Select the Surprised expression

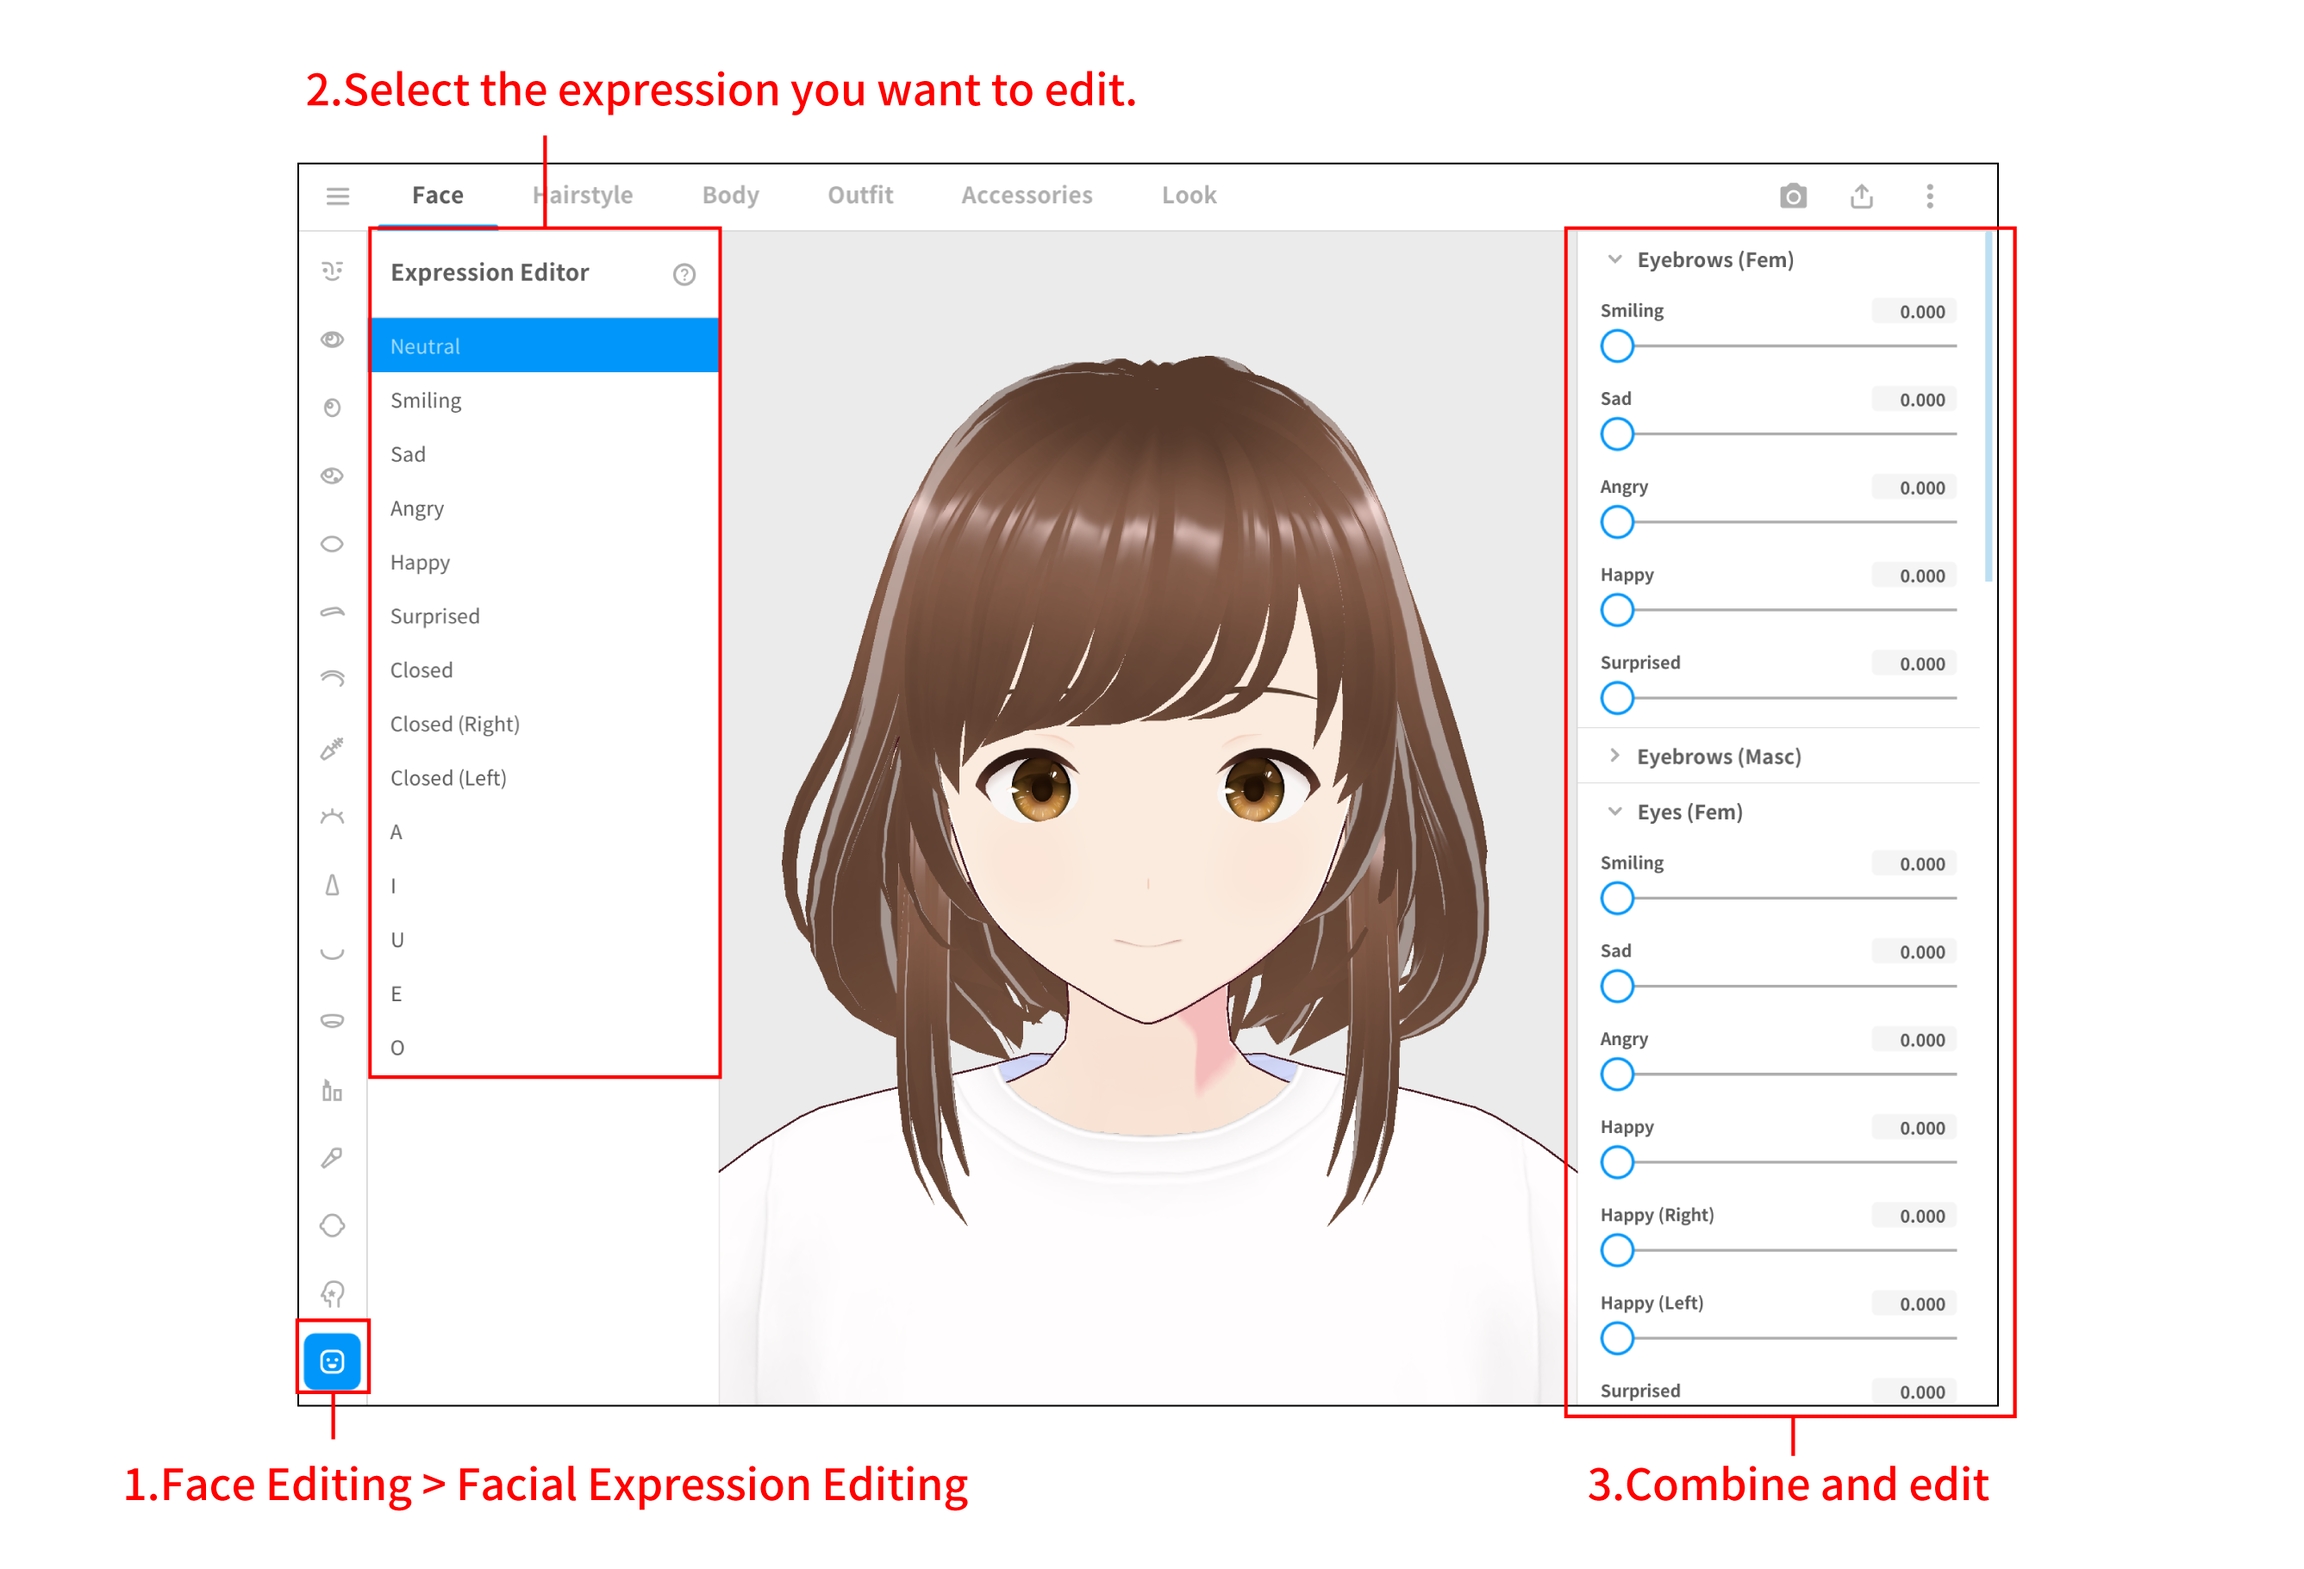coord(434,616)
